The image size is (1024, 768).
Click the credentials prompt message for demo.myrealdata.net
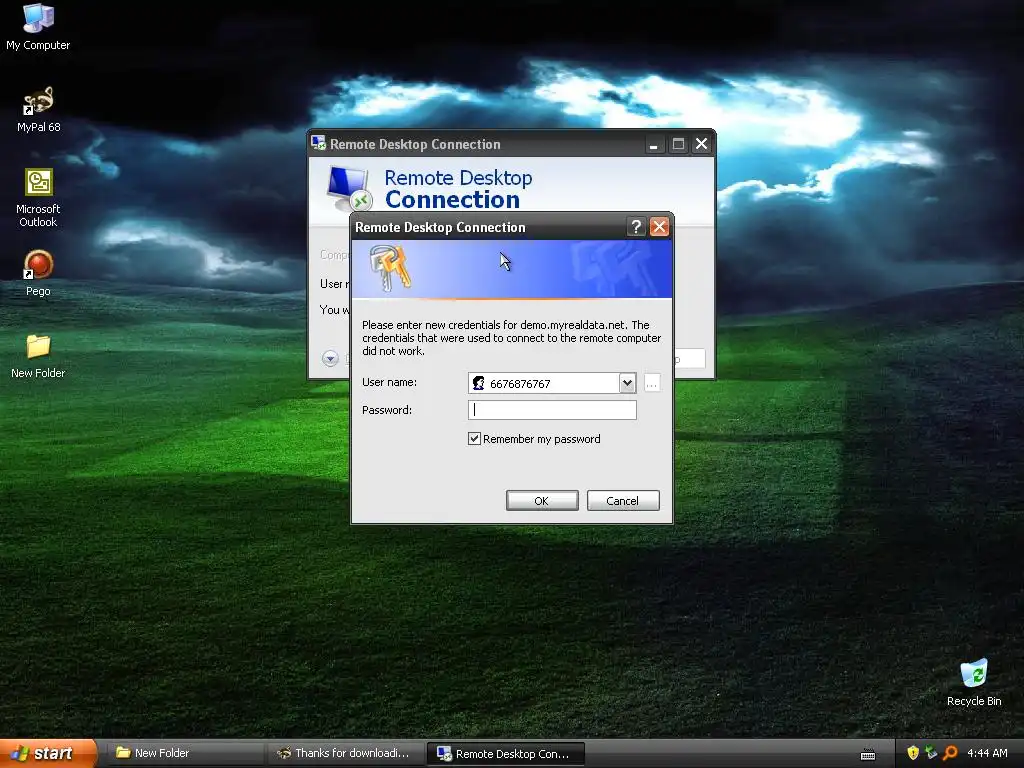(511, 338)
